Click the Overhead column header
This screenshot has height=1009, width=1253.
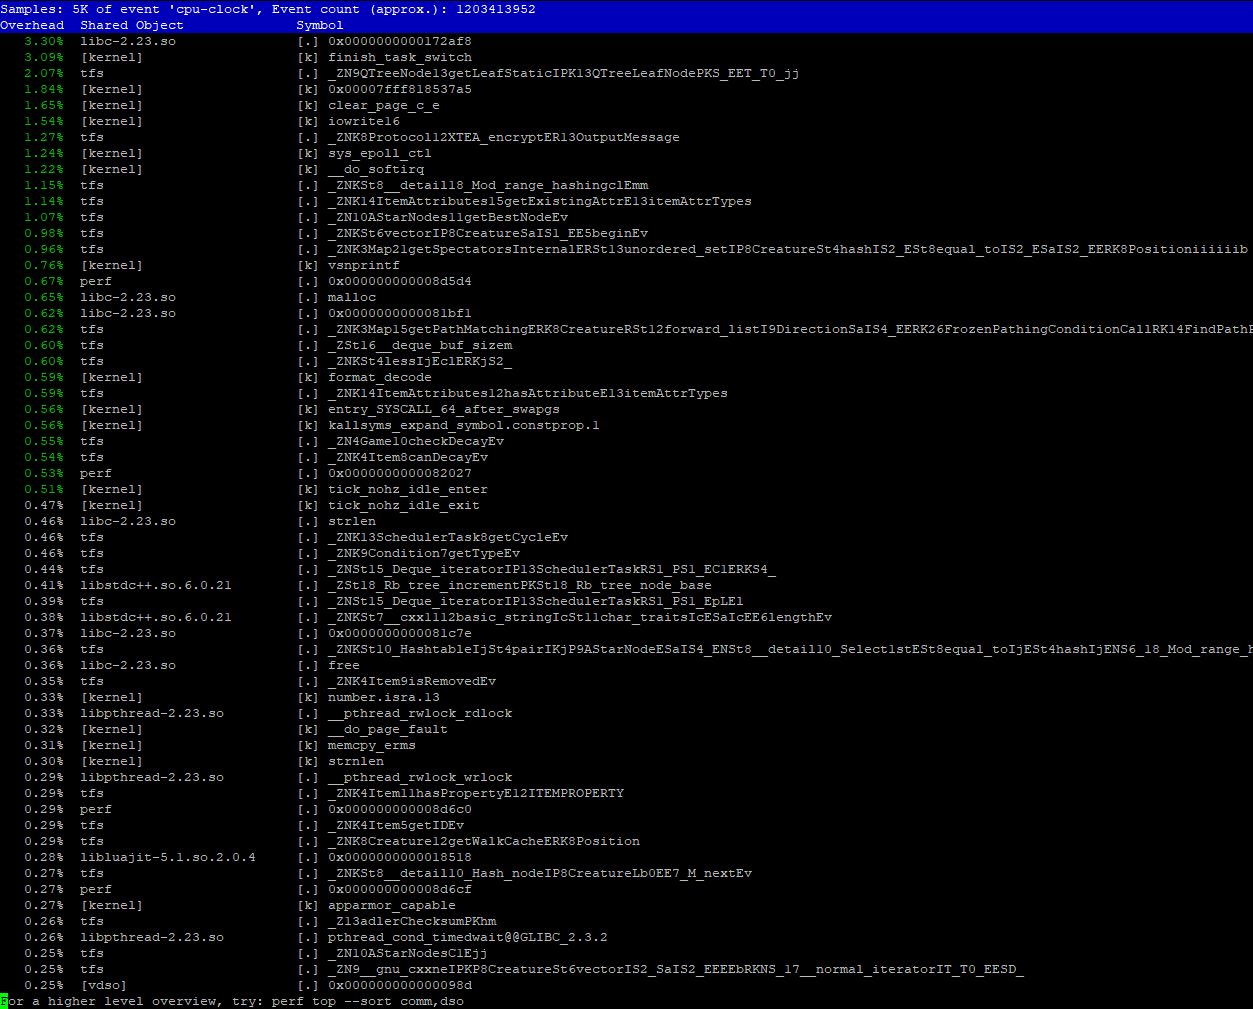[x=32, y=25]
